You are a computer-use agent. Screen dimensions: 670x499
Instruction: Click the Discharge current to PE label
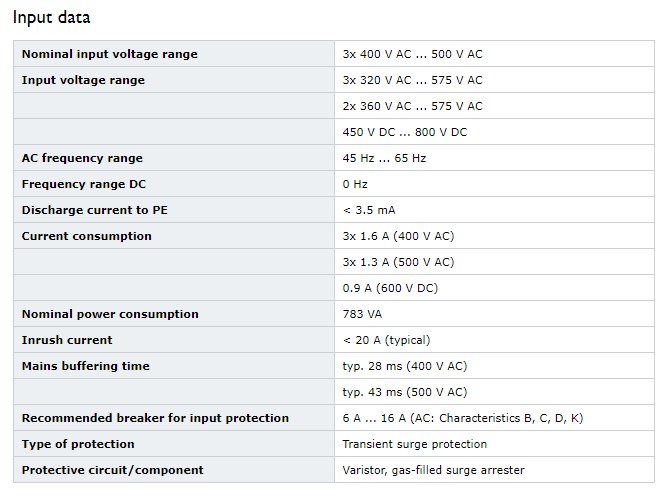pyautogui.click(x=95, y=210)
